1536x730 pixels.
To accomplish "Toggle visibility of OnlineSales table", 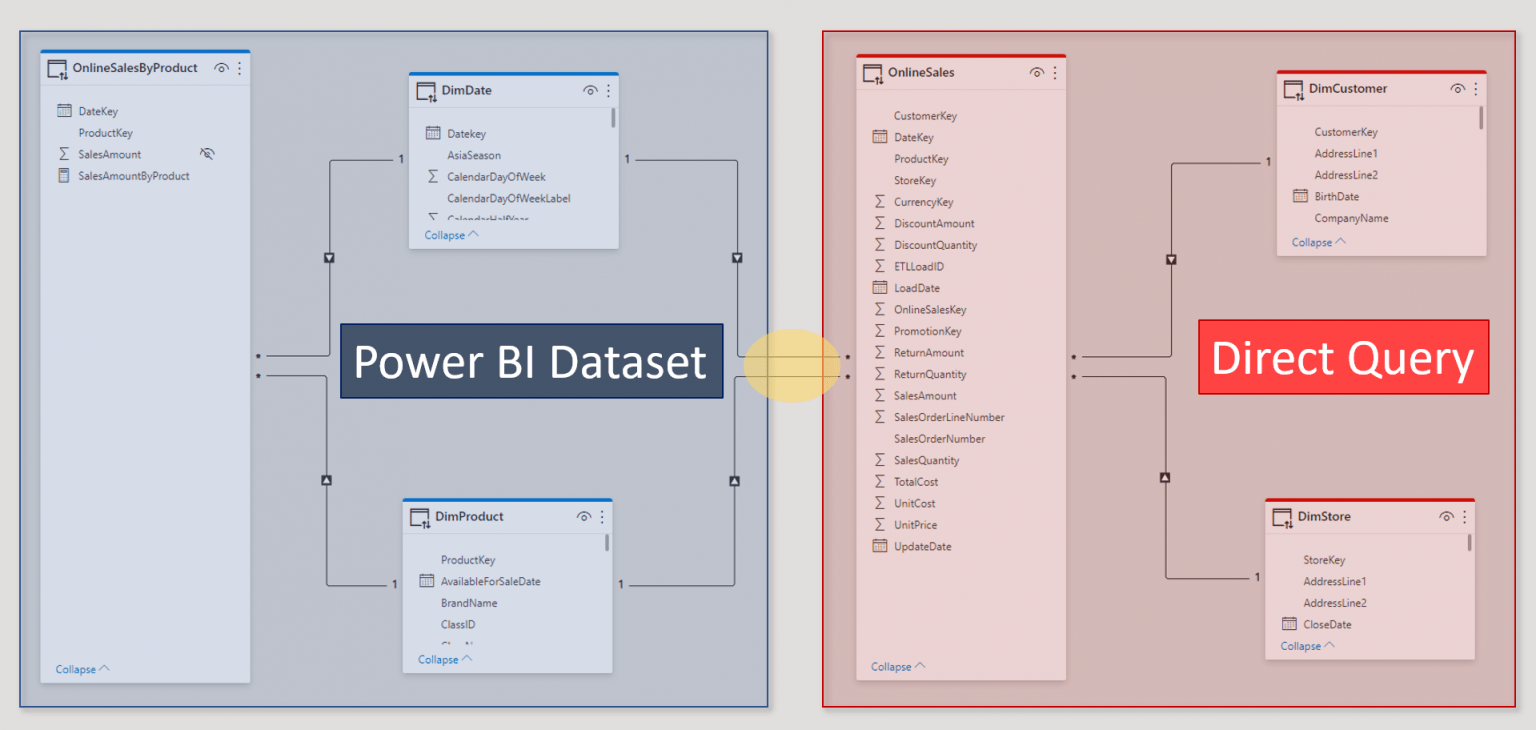I will click(1037, 72).
